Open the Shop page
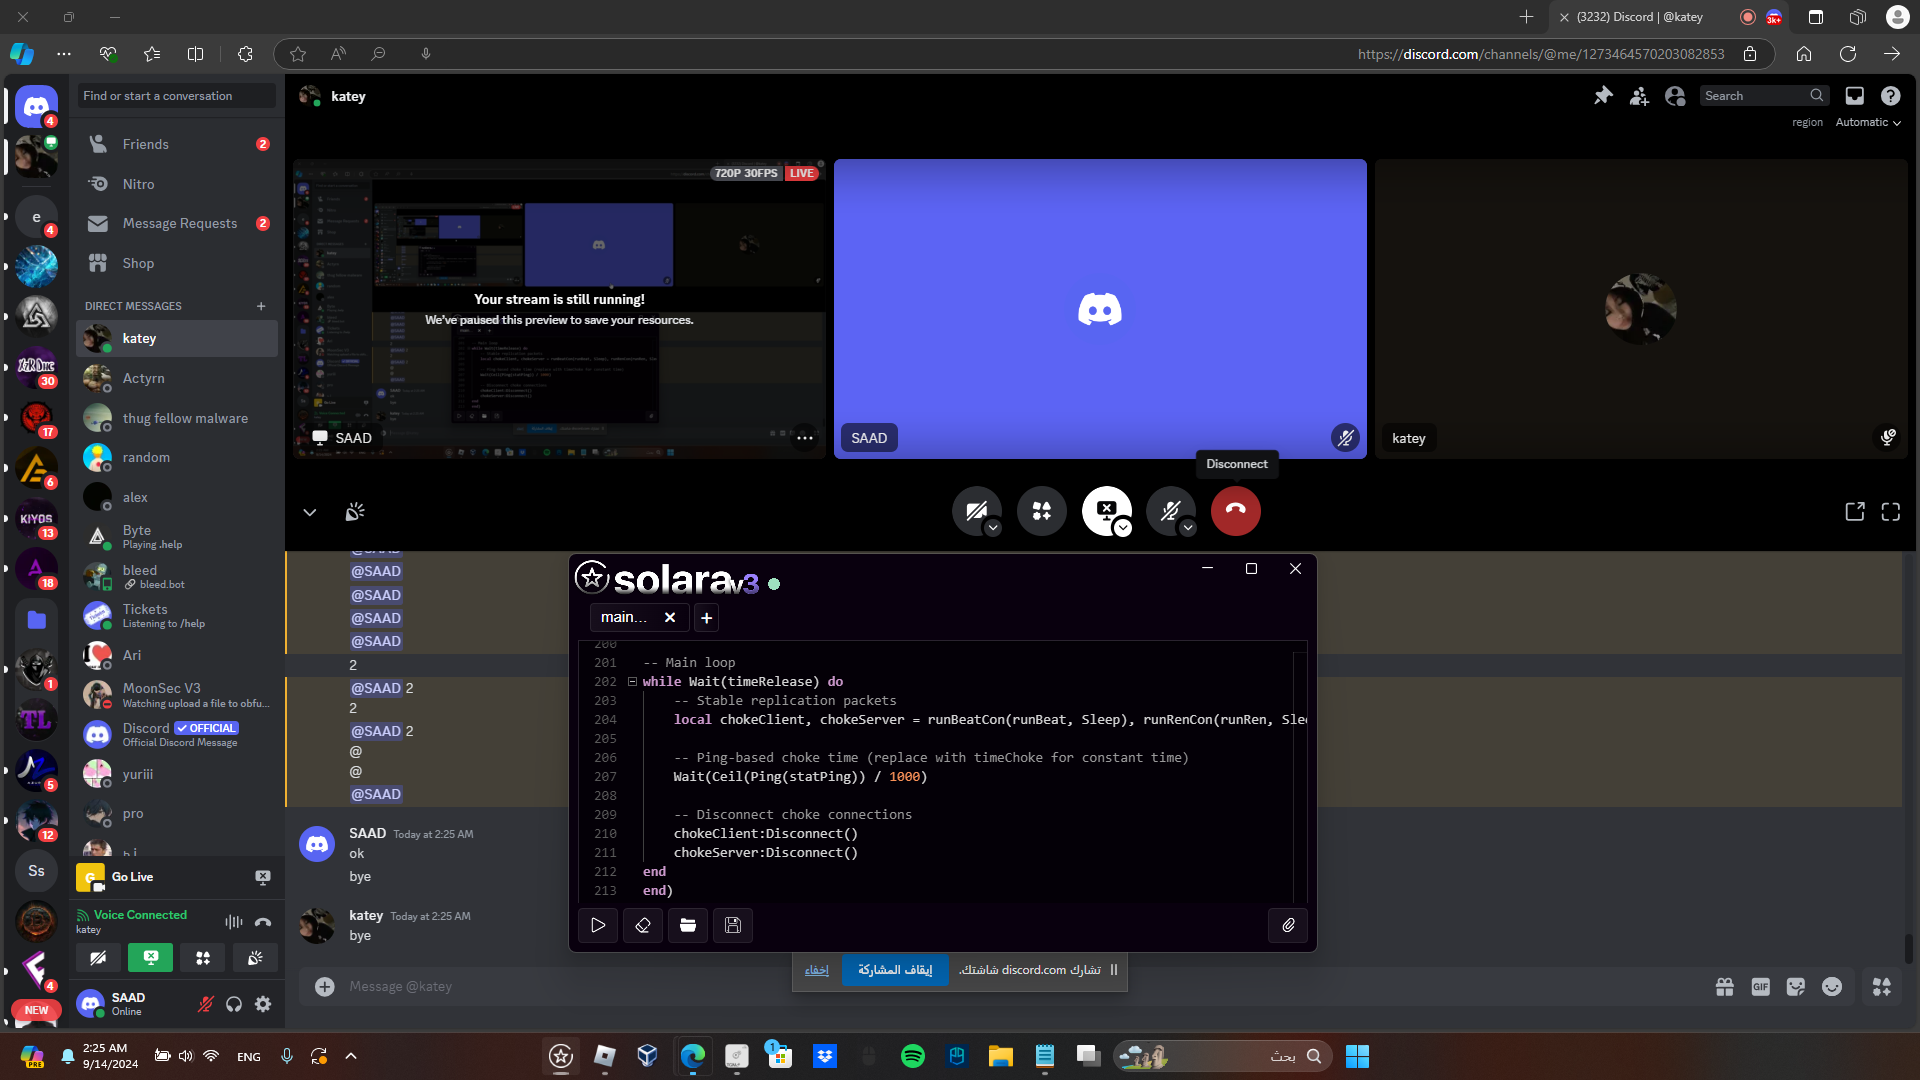 click(177, 263)
